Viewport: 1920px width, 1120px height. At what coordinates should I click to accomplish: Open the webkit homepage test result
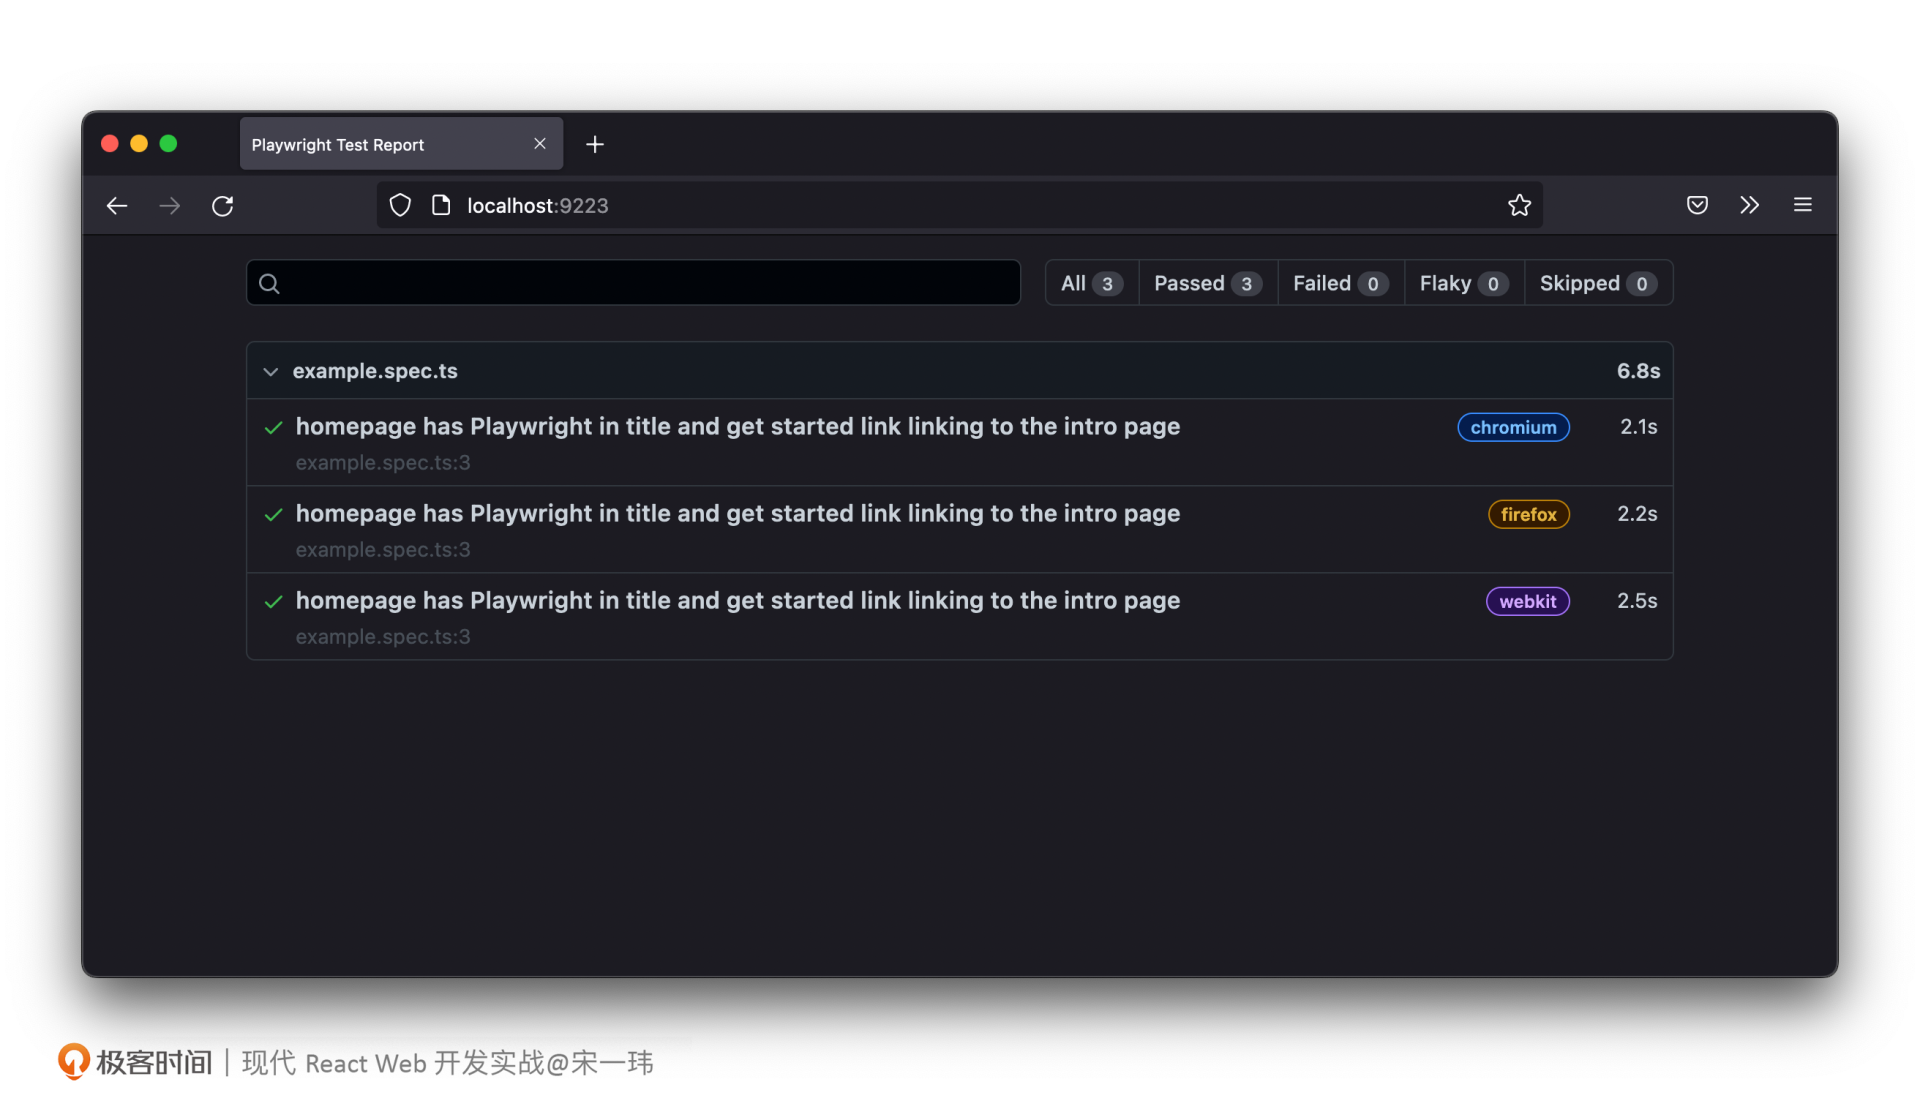click(737, 601)
